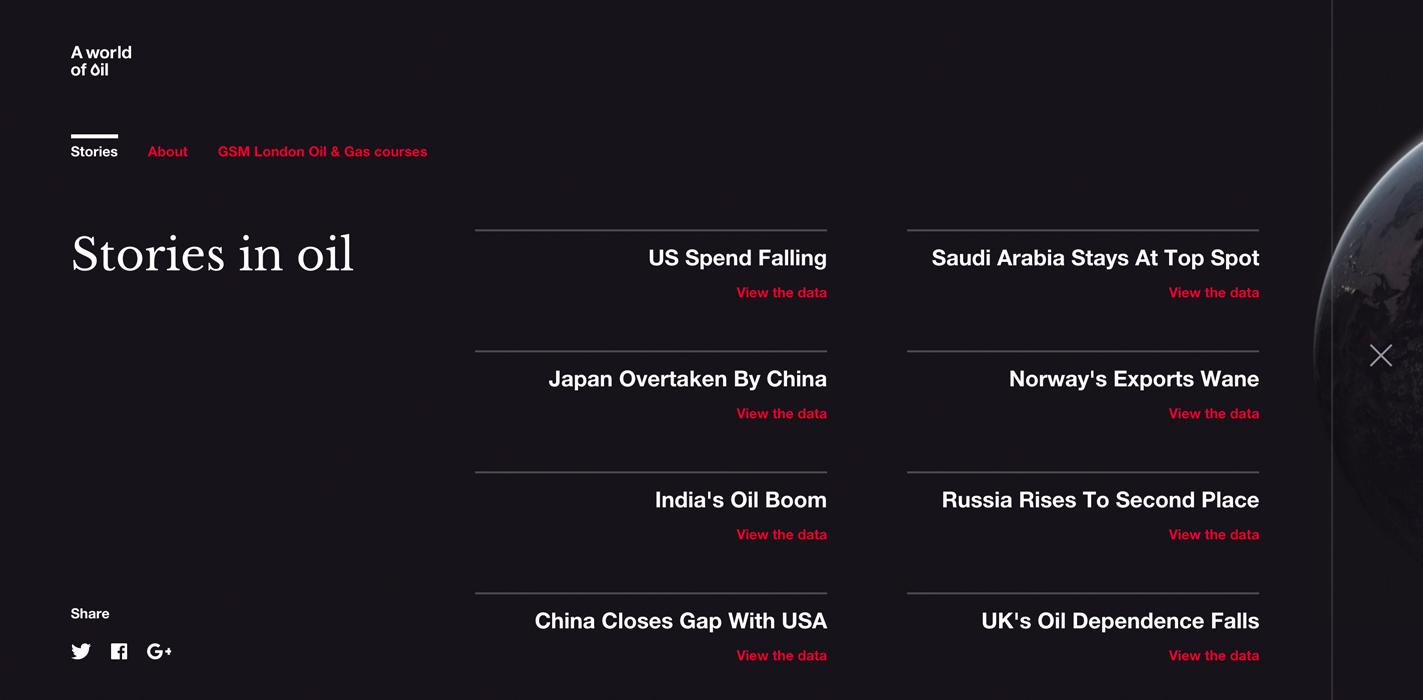Close the stories panel with the X icon
The image size is (1423, 700).
(x=1381, y=355)
